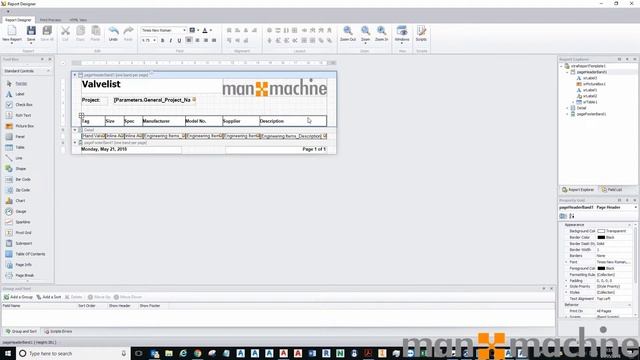Screen dimensions: 640x360
Task: Select the Sparkline control
Action: click(x=22, y=222)
